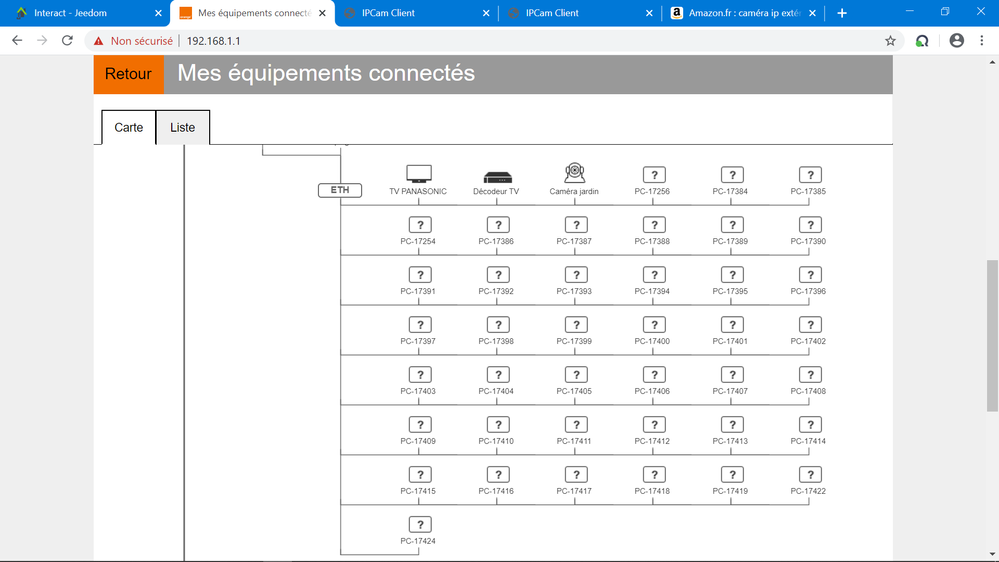999x562 pixels.
Task: Click the PC-17405 label text
Action: coord(574,391)
